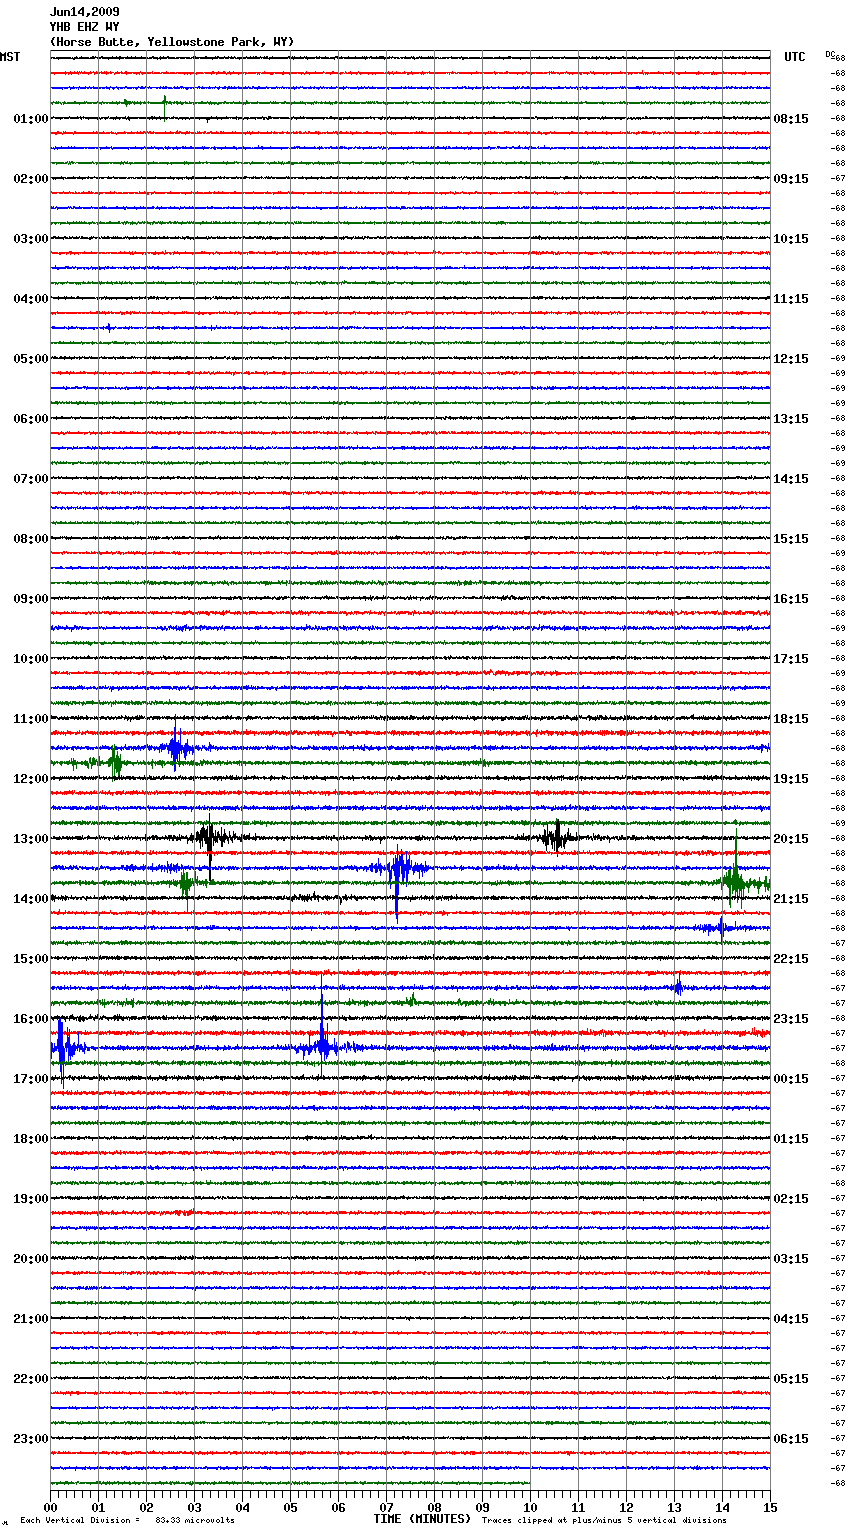Click minute tick label 14 on the time axis
This screenshot has width=850, height=1534.
[723, 1508]
